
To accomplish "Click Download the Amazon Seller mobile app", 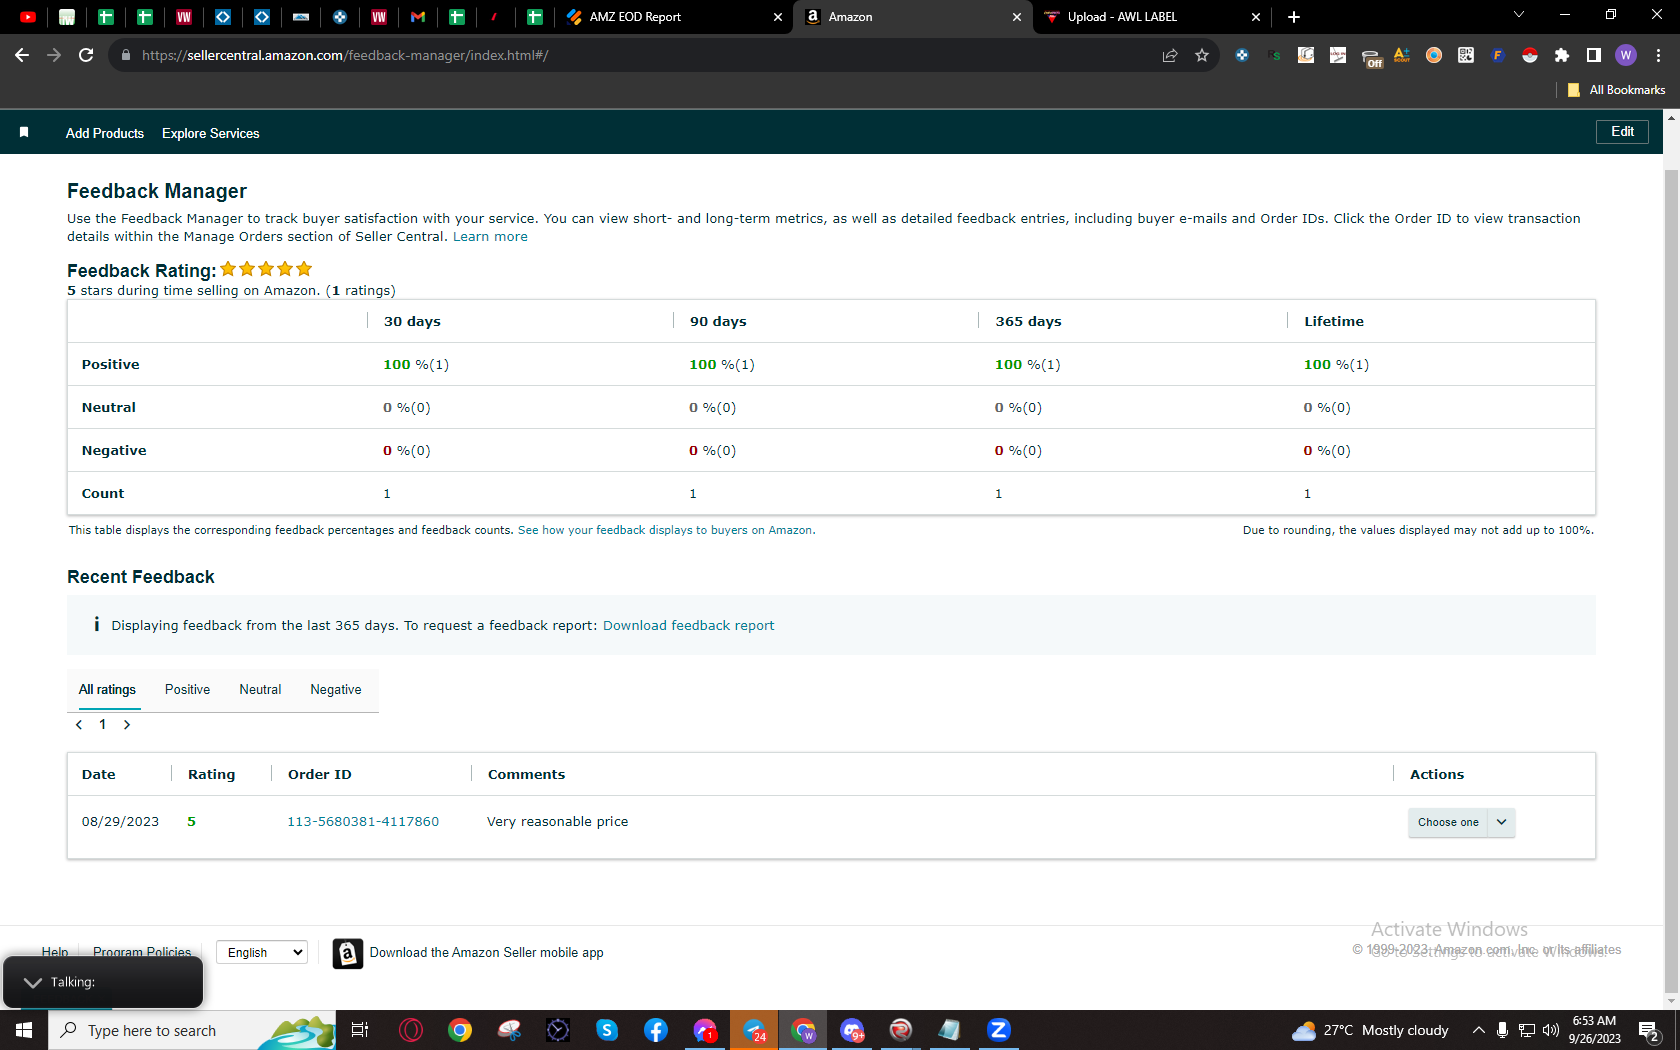I will click(486, 953).
